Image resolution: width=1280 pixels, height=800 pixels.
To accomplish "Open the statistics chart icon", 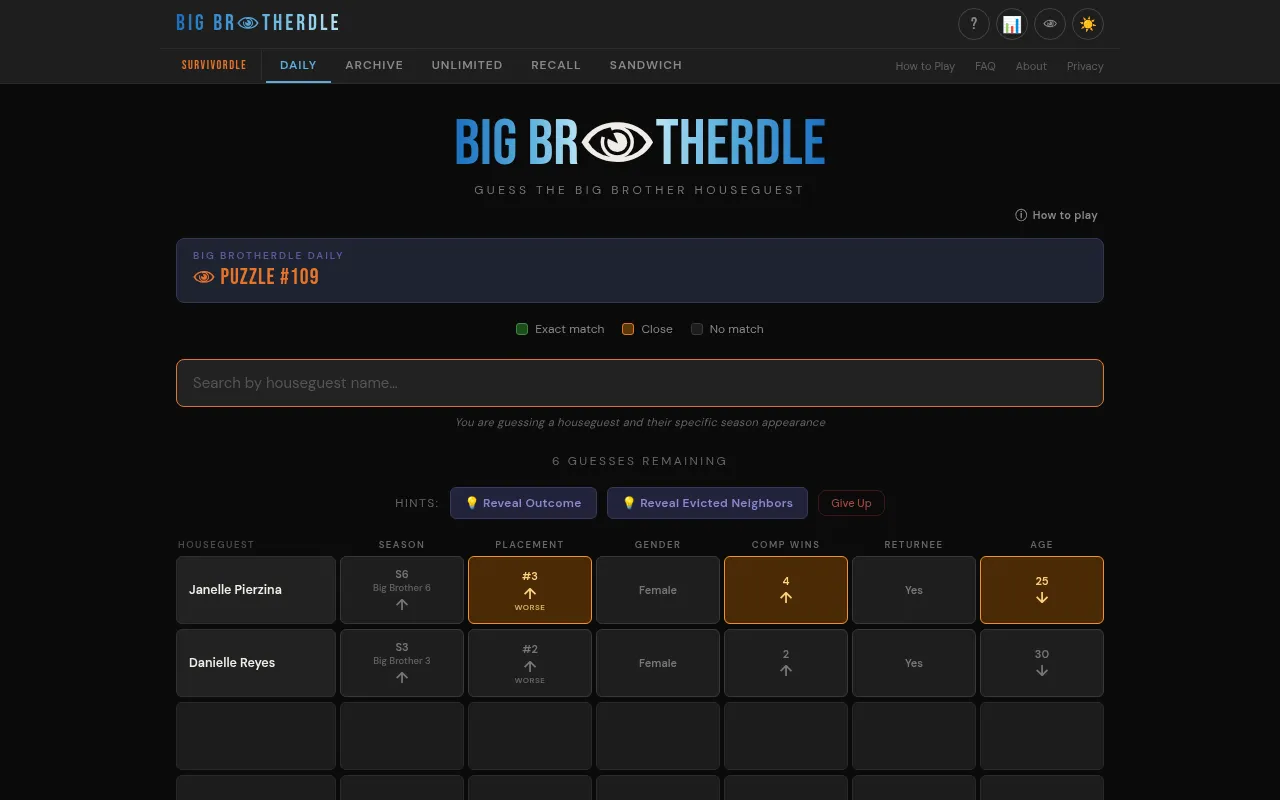I will (x=1012, y=24).
